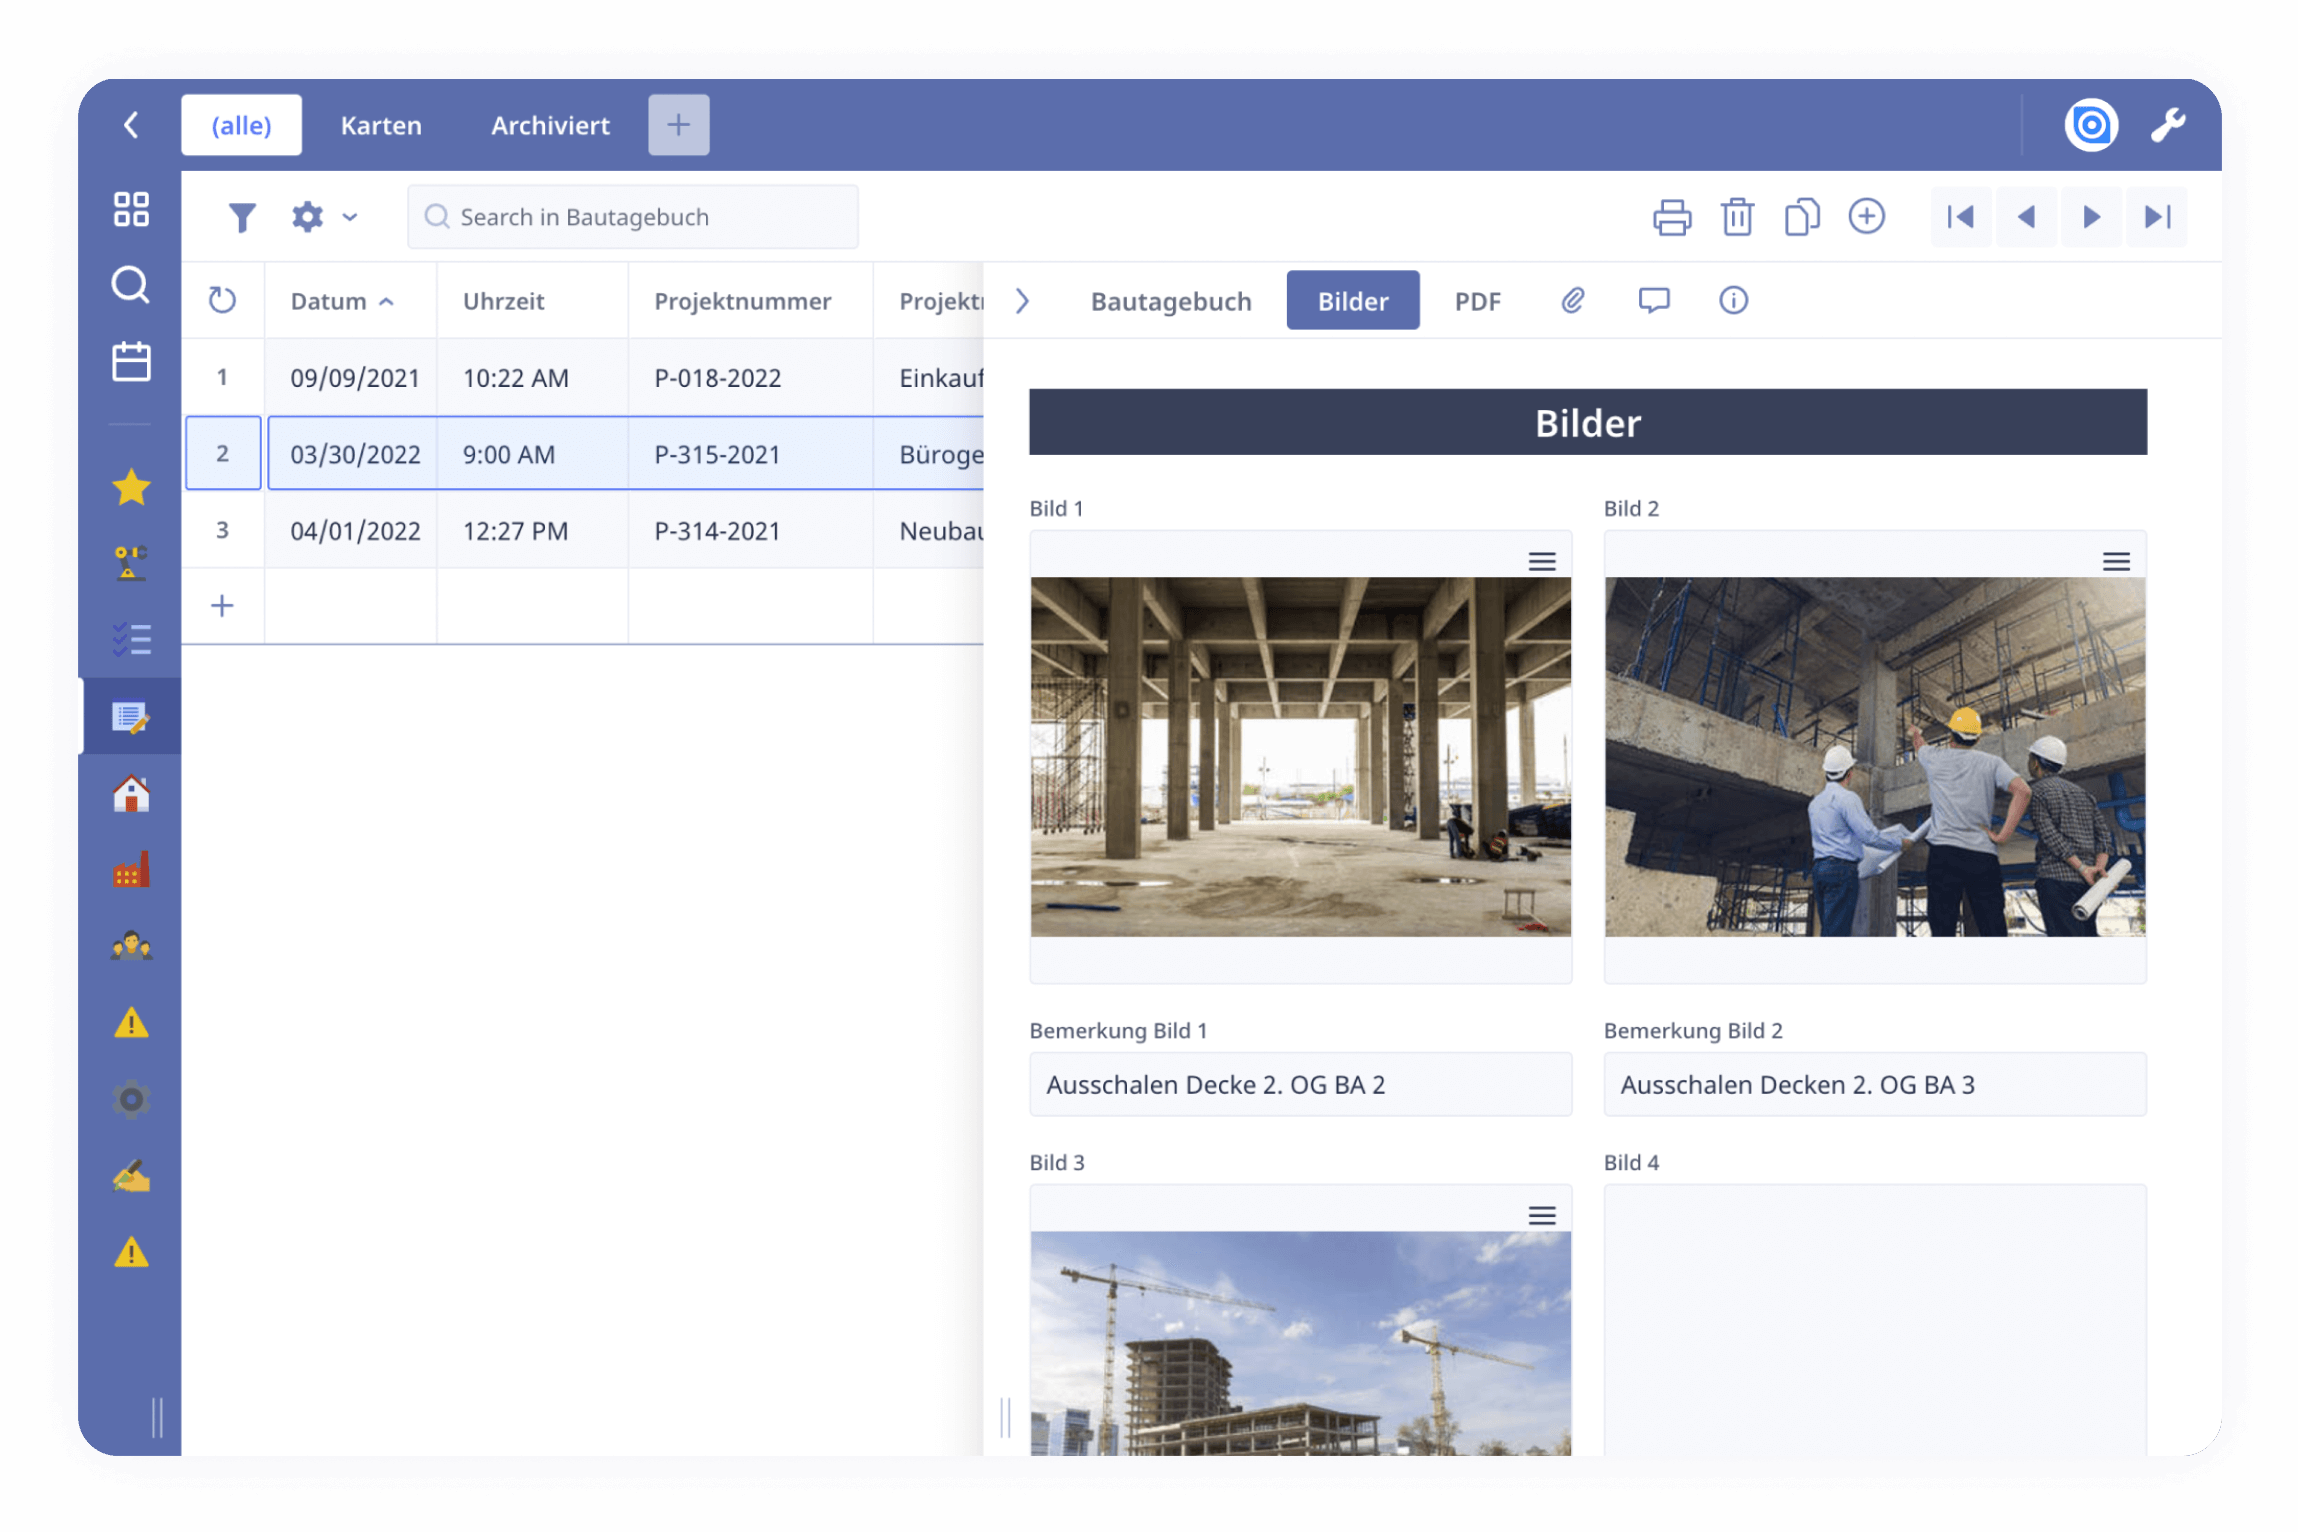
Task: Add a new record with plus circle
Action: pos(1866,216)
